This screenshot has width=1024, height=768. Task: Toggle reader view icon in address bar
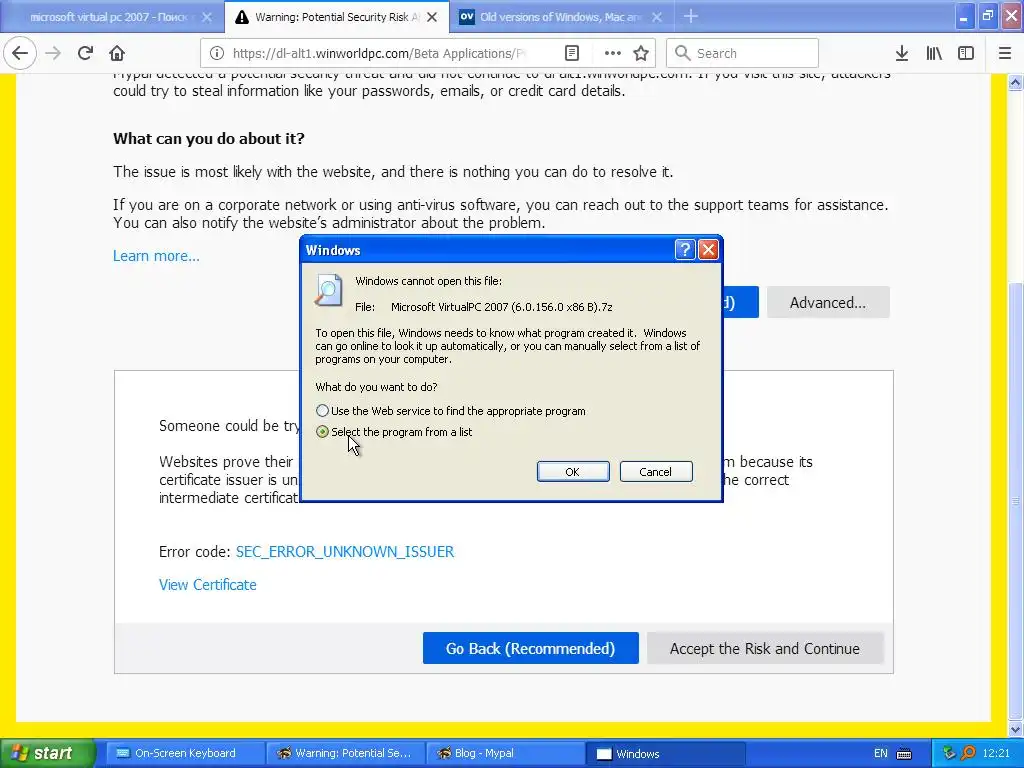(571, 54)
